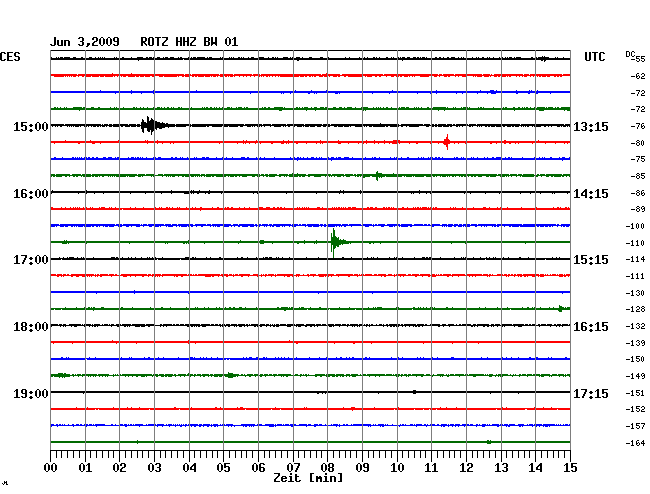The image size is (650, 494).
Task: Click the 13:15 UTC time label
Action: (591, 126)
